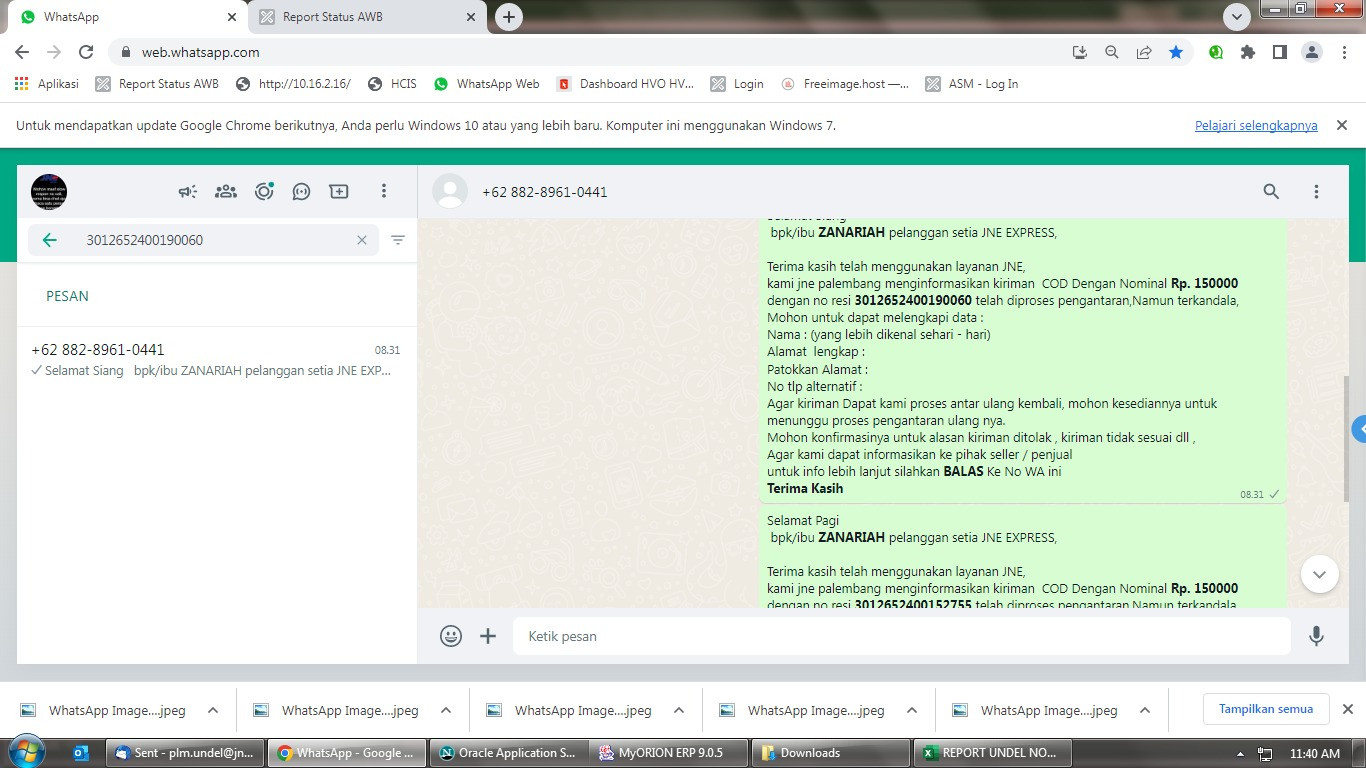Click the Pelajari selengkapnya link
Screen dimensions: 1366x768
[x=1256, y=126]
